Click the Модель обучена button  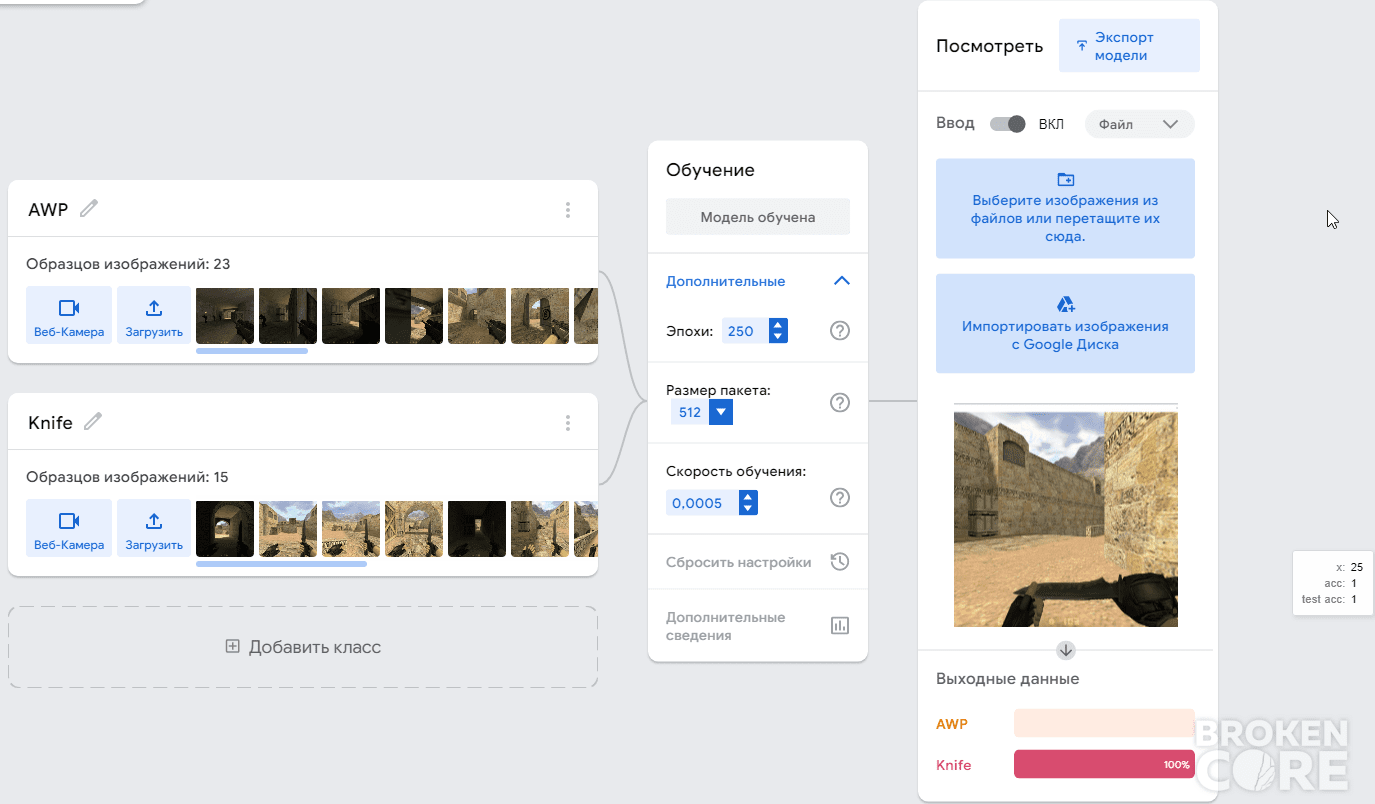coord(758,217)
